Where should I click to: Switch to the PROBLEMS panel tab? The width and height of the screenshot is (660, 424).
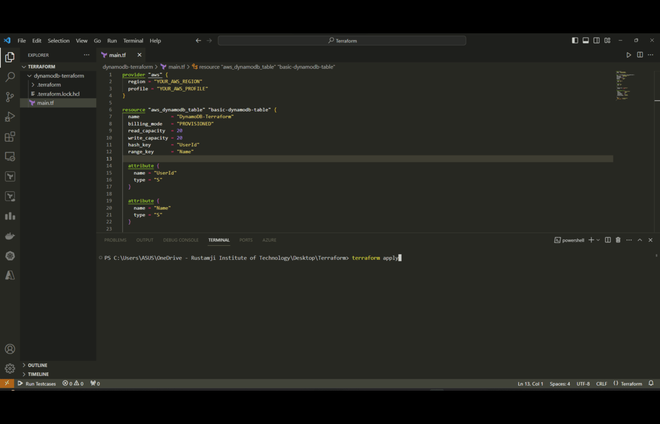[x=115, y=240]
